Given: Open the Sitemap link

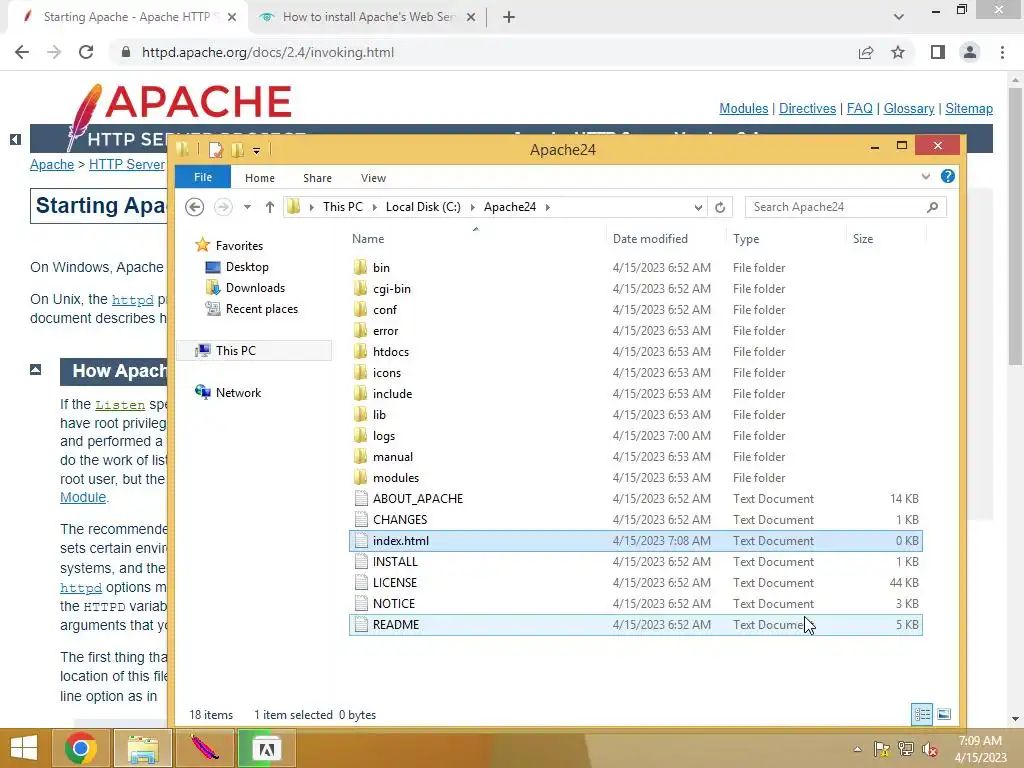Looking at the screenshot, I should [968, 108].
